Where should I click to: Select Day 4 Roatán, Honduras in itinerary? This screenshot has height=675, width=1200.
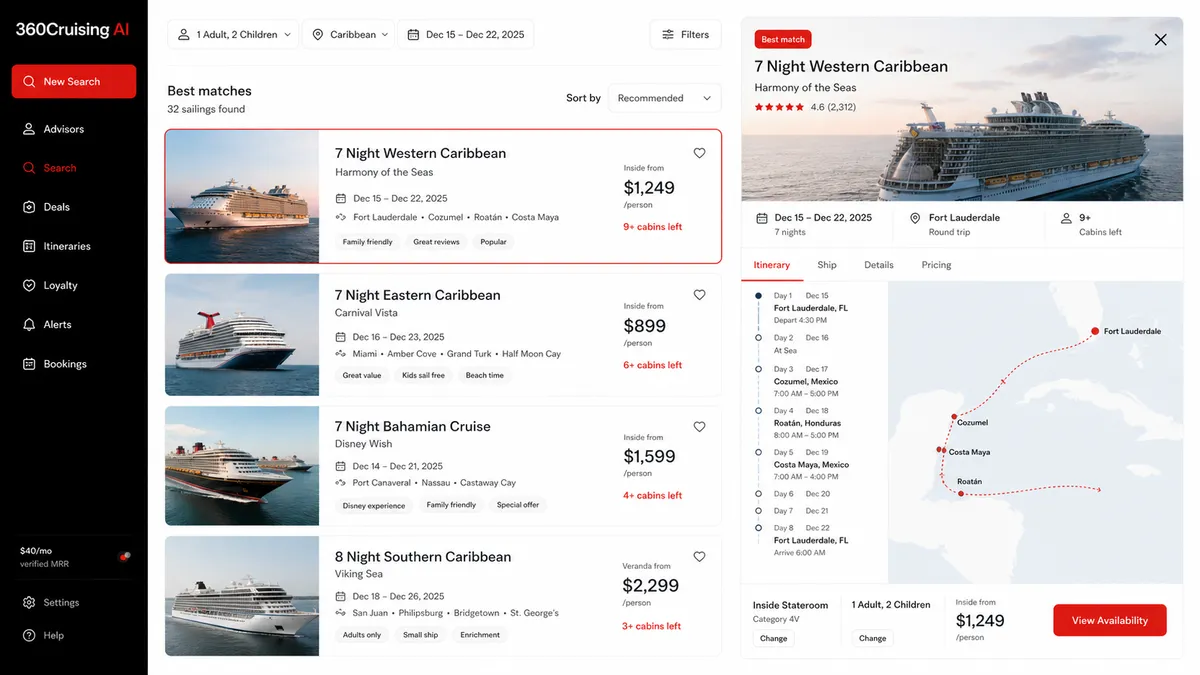[x=807, y=423]
